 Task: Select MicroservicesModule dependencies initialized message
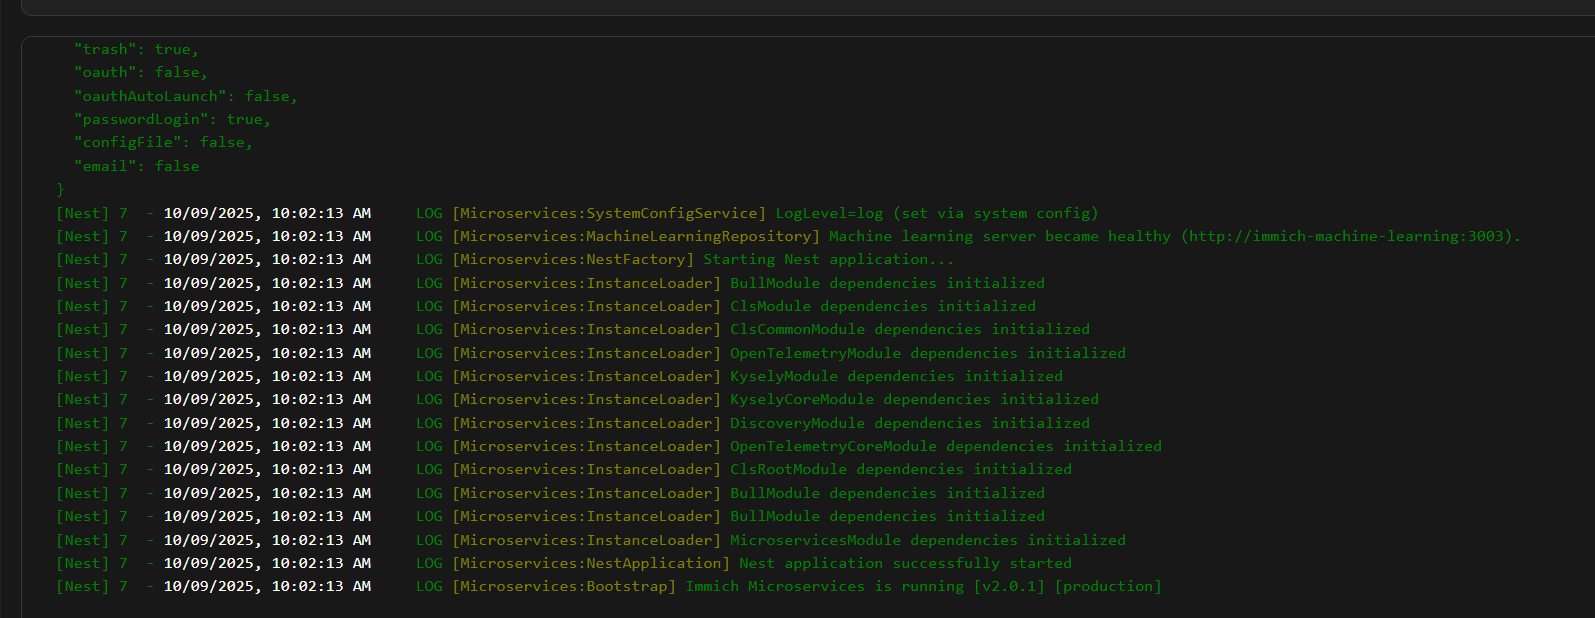pyautogui.click(x=928, y=540)
